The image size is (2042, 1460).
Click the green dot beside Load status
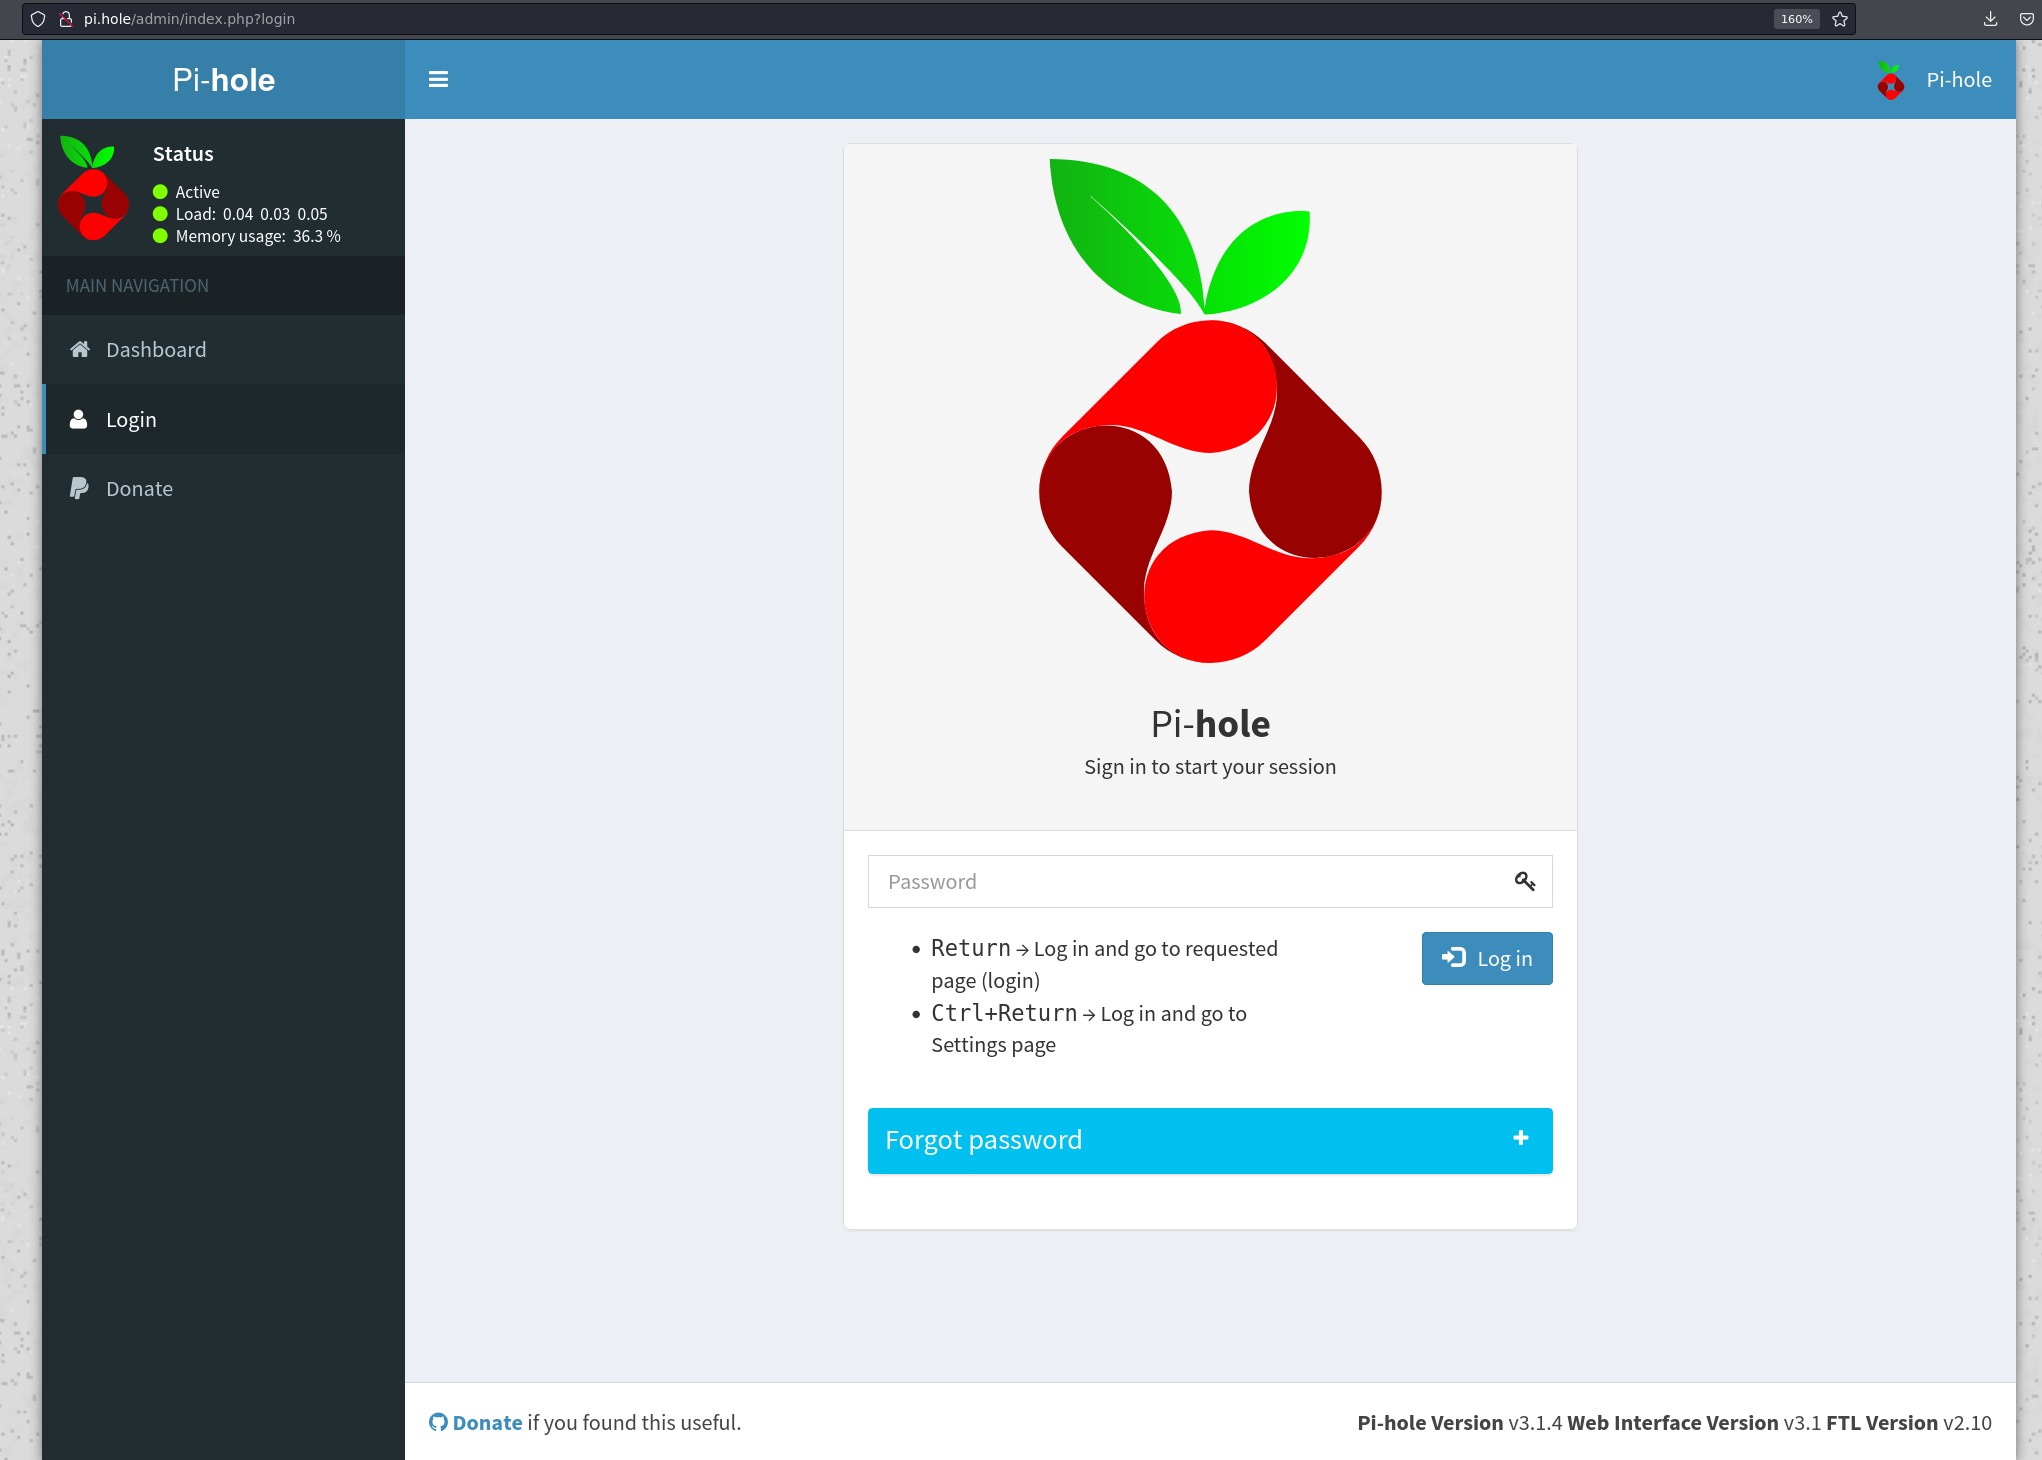tap(160, 214)
